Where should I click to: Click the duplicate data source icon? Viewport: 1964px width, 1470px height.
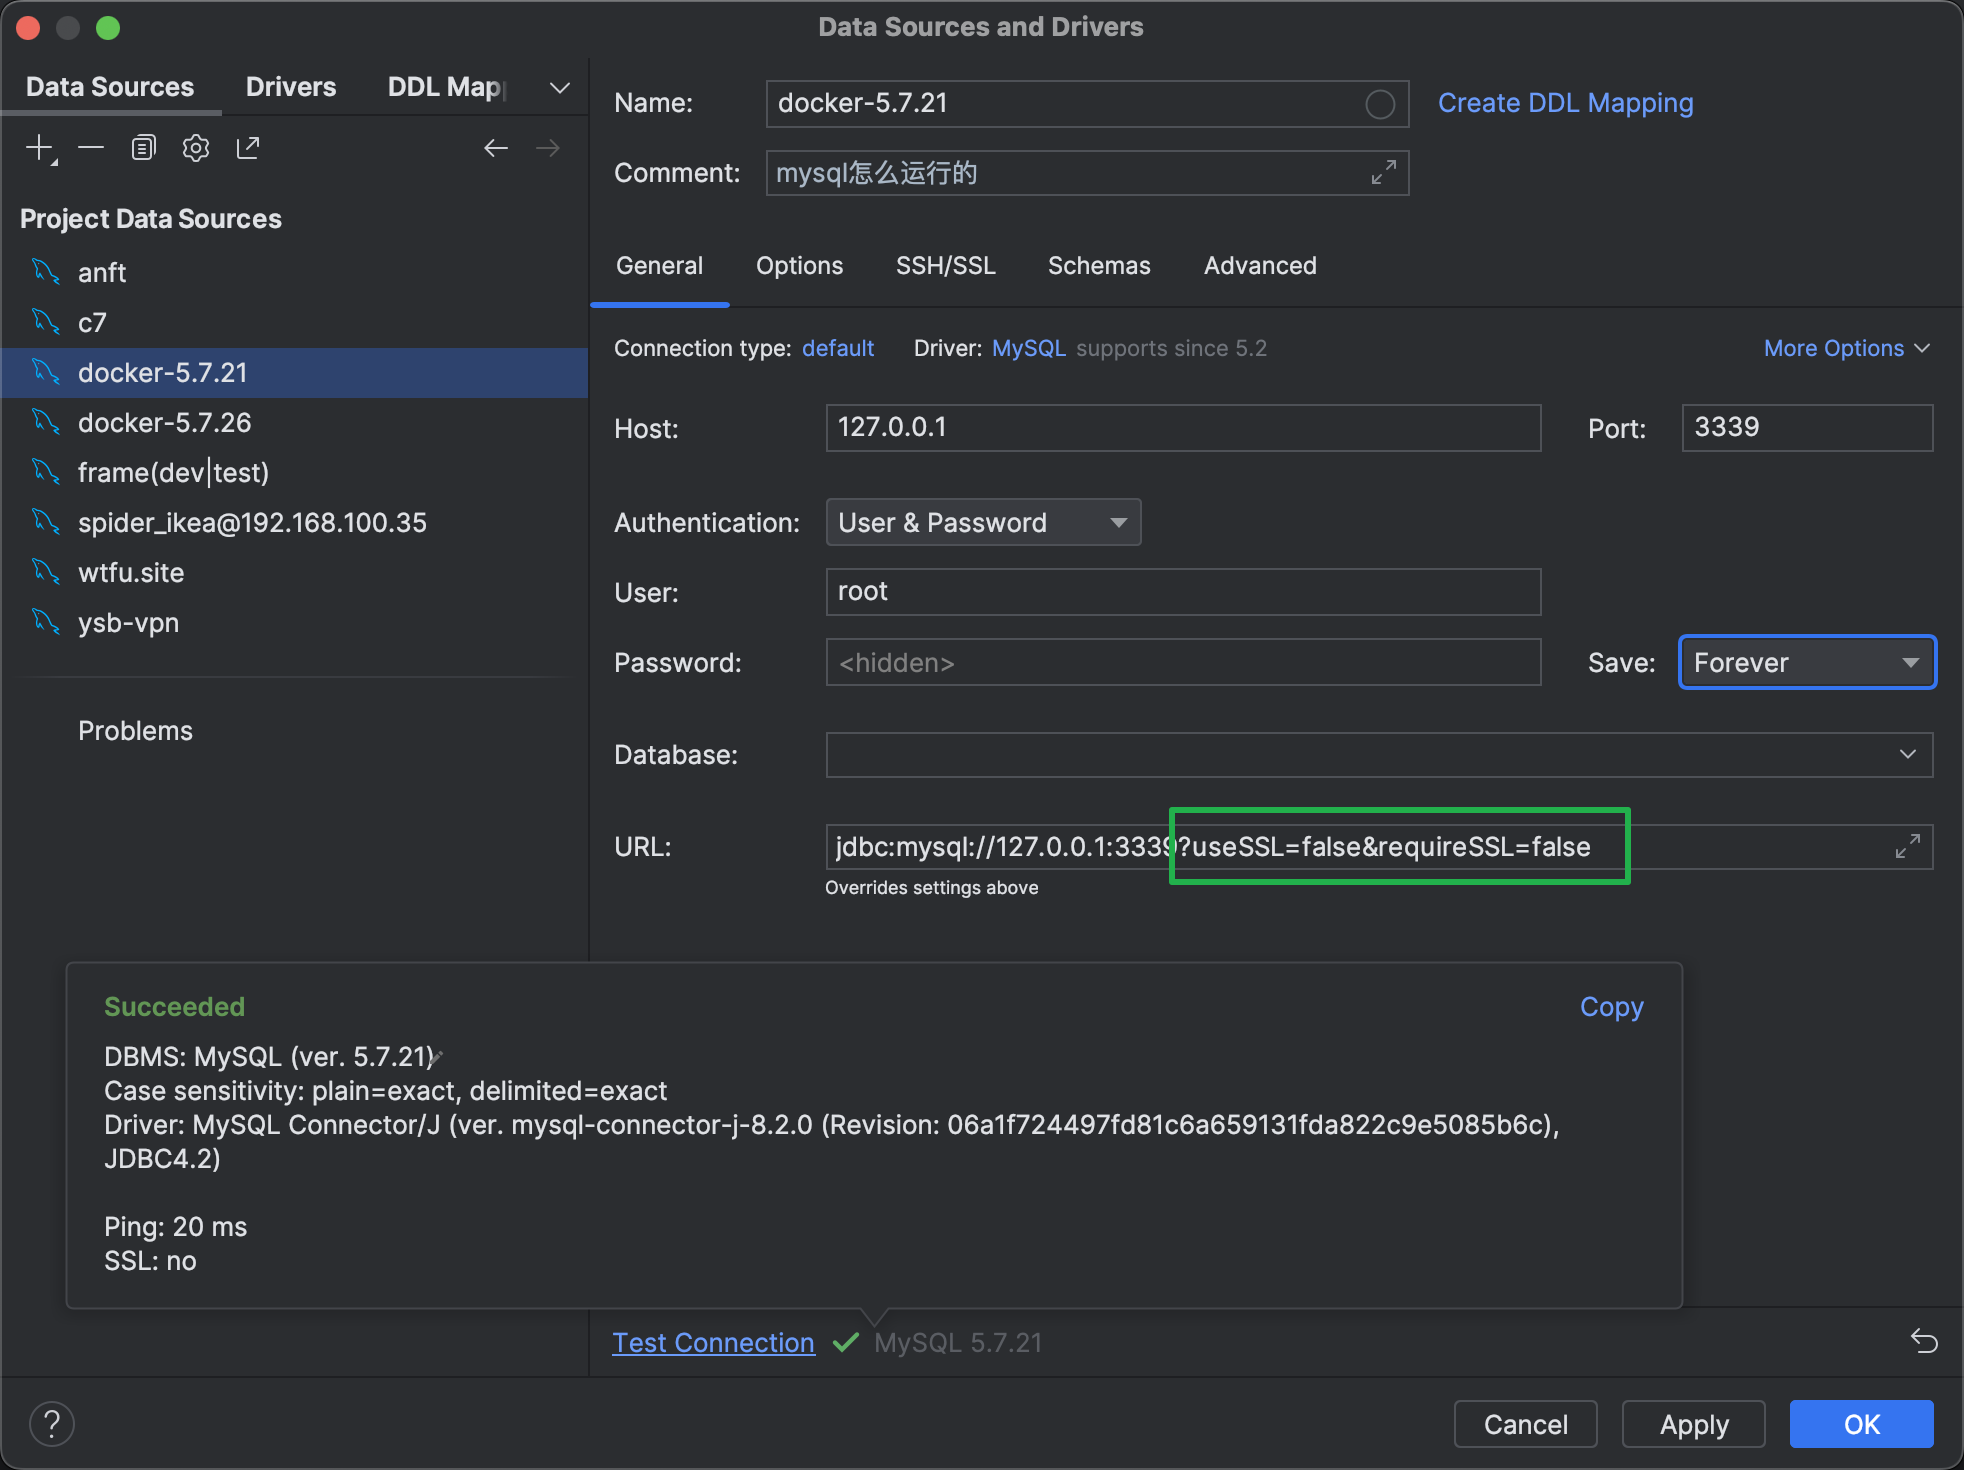[143, 149]
